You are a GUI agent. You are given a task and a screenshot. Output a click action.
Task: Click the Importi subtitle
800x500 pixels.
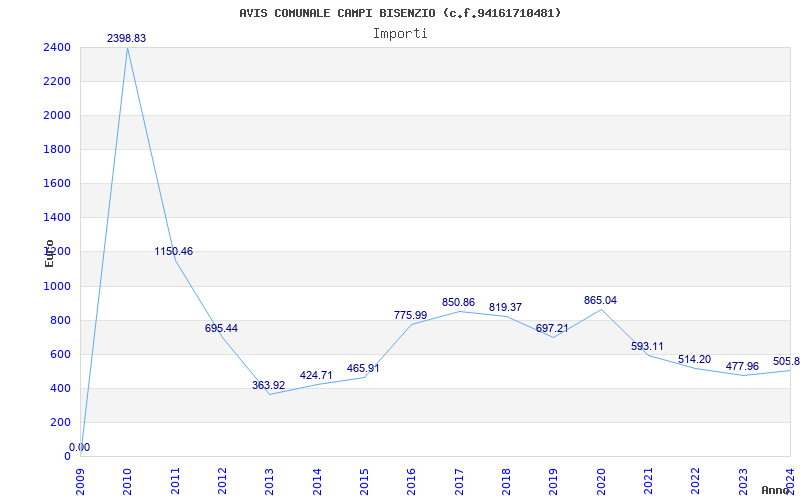coord(400,34)
